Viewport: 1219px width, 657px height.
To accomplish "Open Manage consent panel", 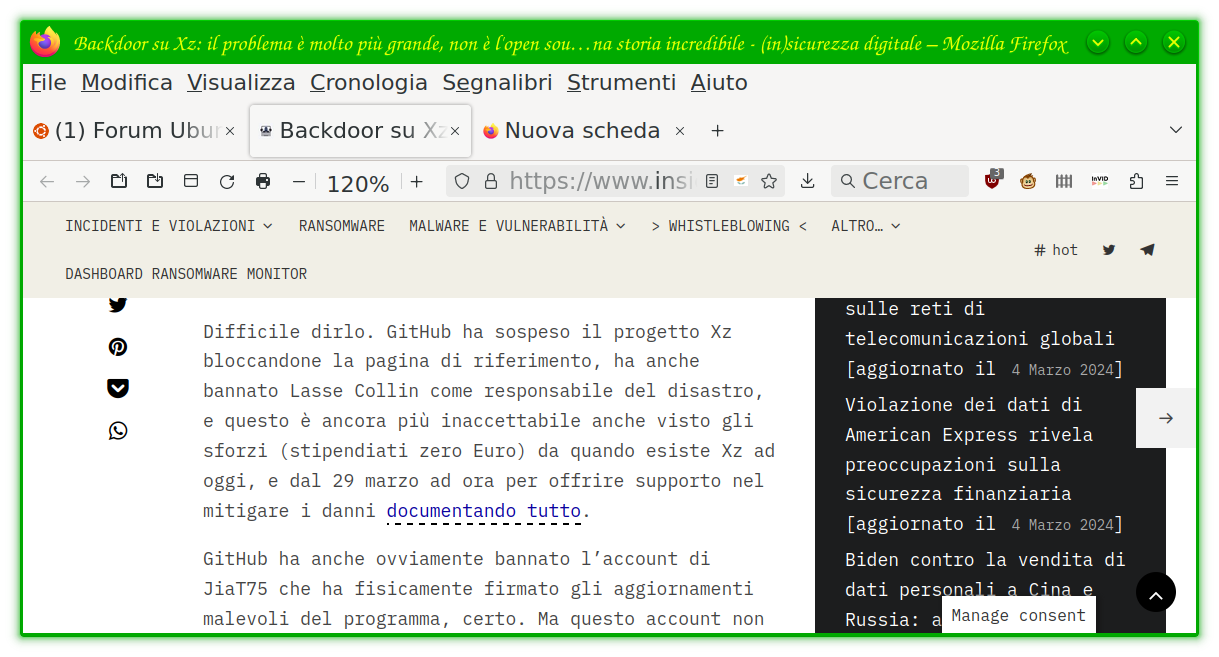I will pos(1019,615).
